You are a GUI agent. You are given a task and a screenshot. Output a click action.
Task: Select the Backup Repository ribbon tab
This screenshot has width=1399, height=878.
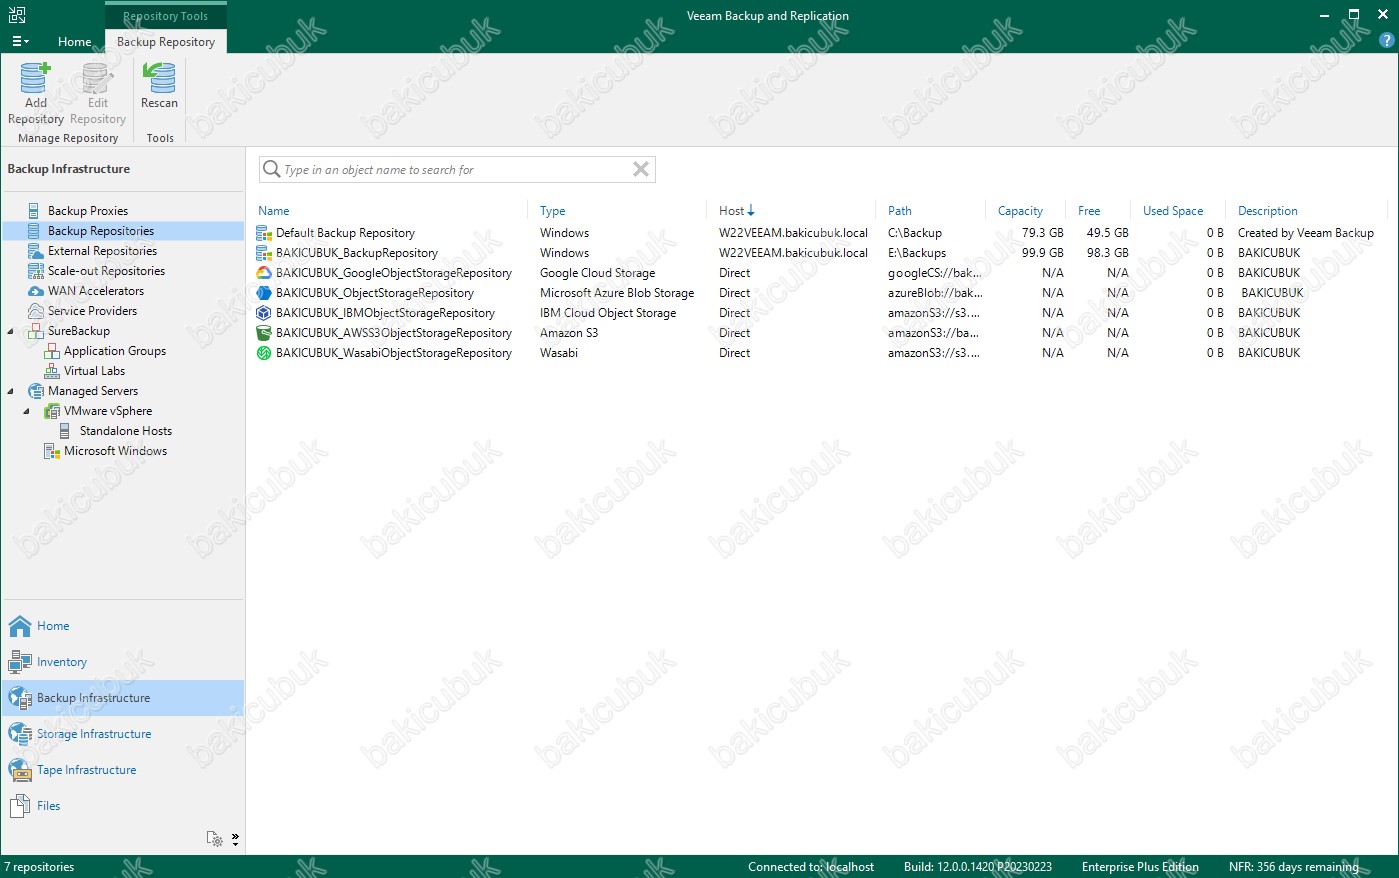point(166,42)
